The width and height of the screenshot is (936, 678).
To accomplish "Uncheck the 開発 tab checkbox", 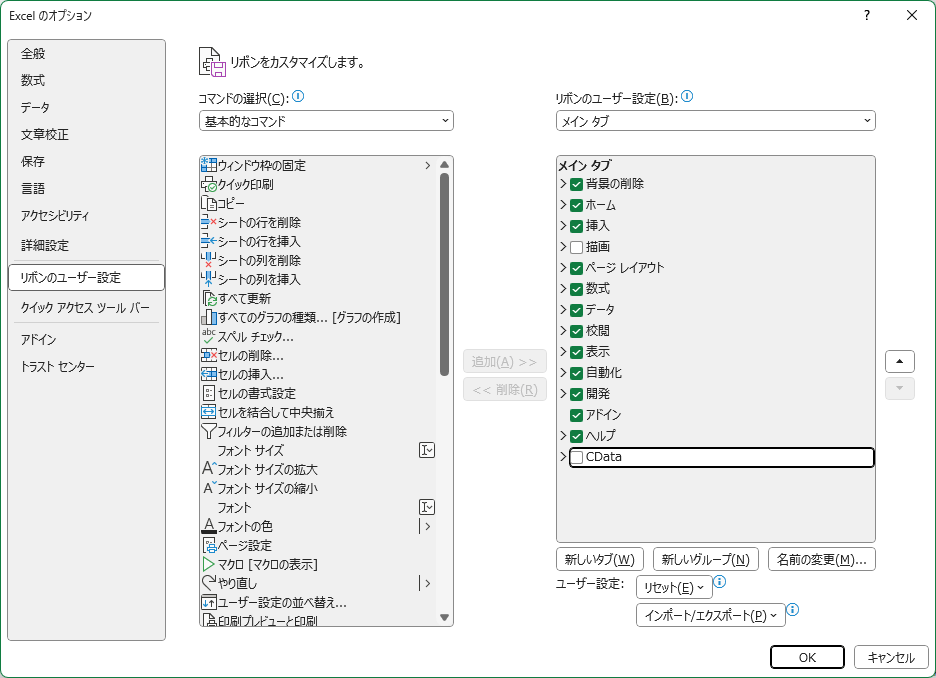I will tap(576, 394).
